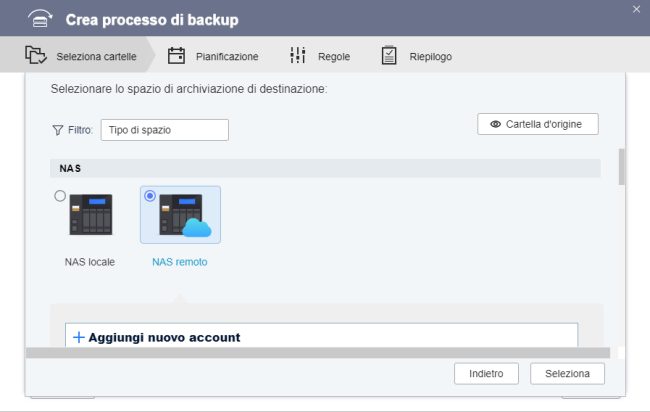Viewport: 650px width, 412px height.
Task: Click the funnel filter icon
Action: coord(58,130)
